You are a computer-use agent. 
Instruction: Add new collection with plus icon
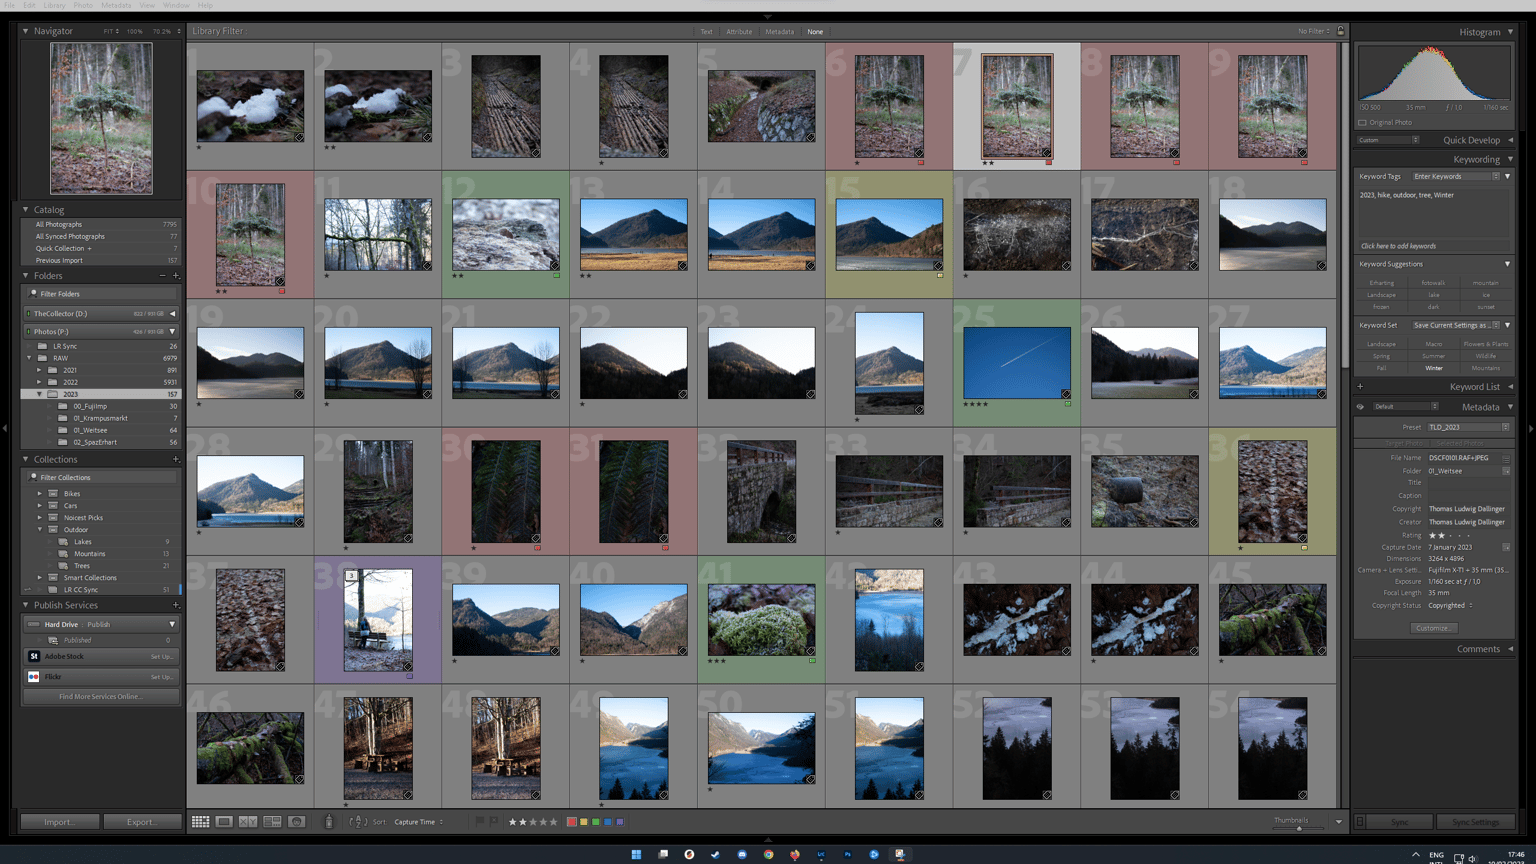pyautogui.click(x=176, y=460)
